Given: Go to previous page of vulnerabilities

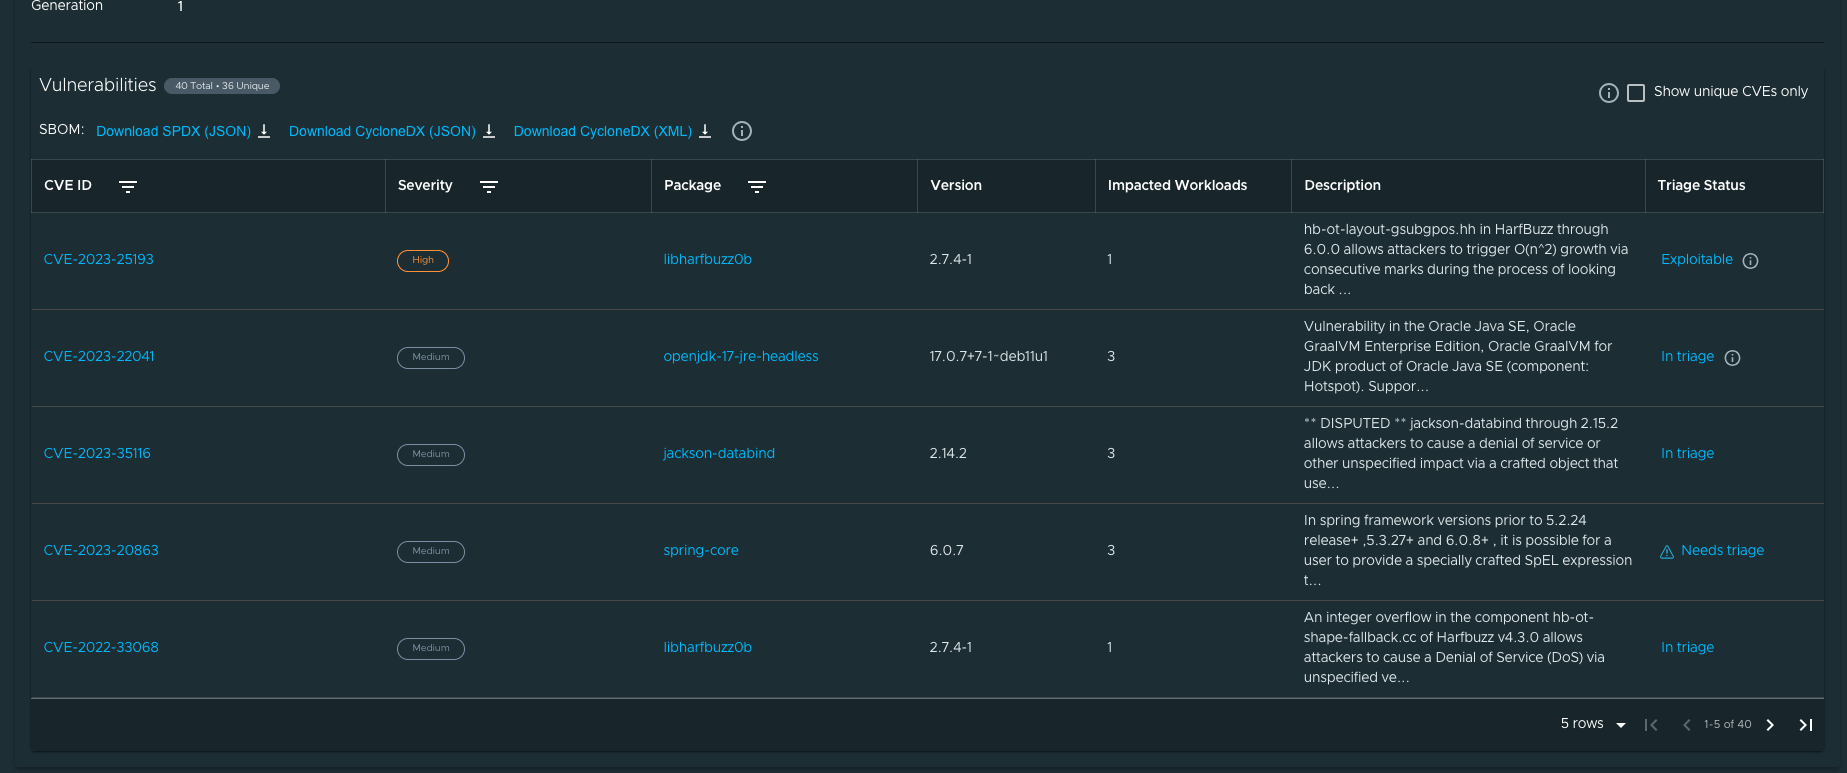Looking at the screenshot, I should tap(1687, 725).
